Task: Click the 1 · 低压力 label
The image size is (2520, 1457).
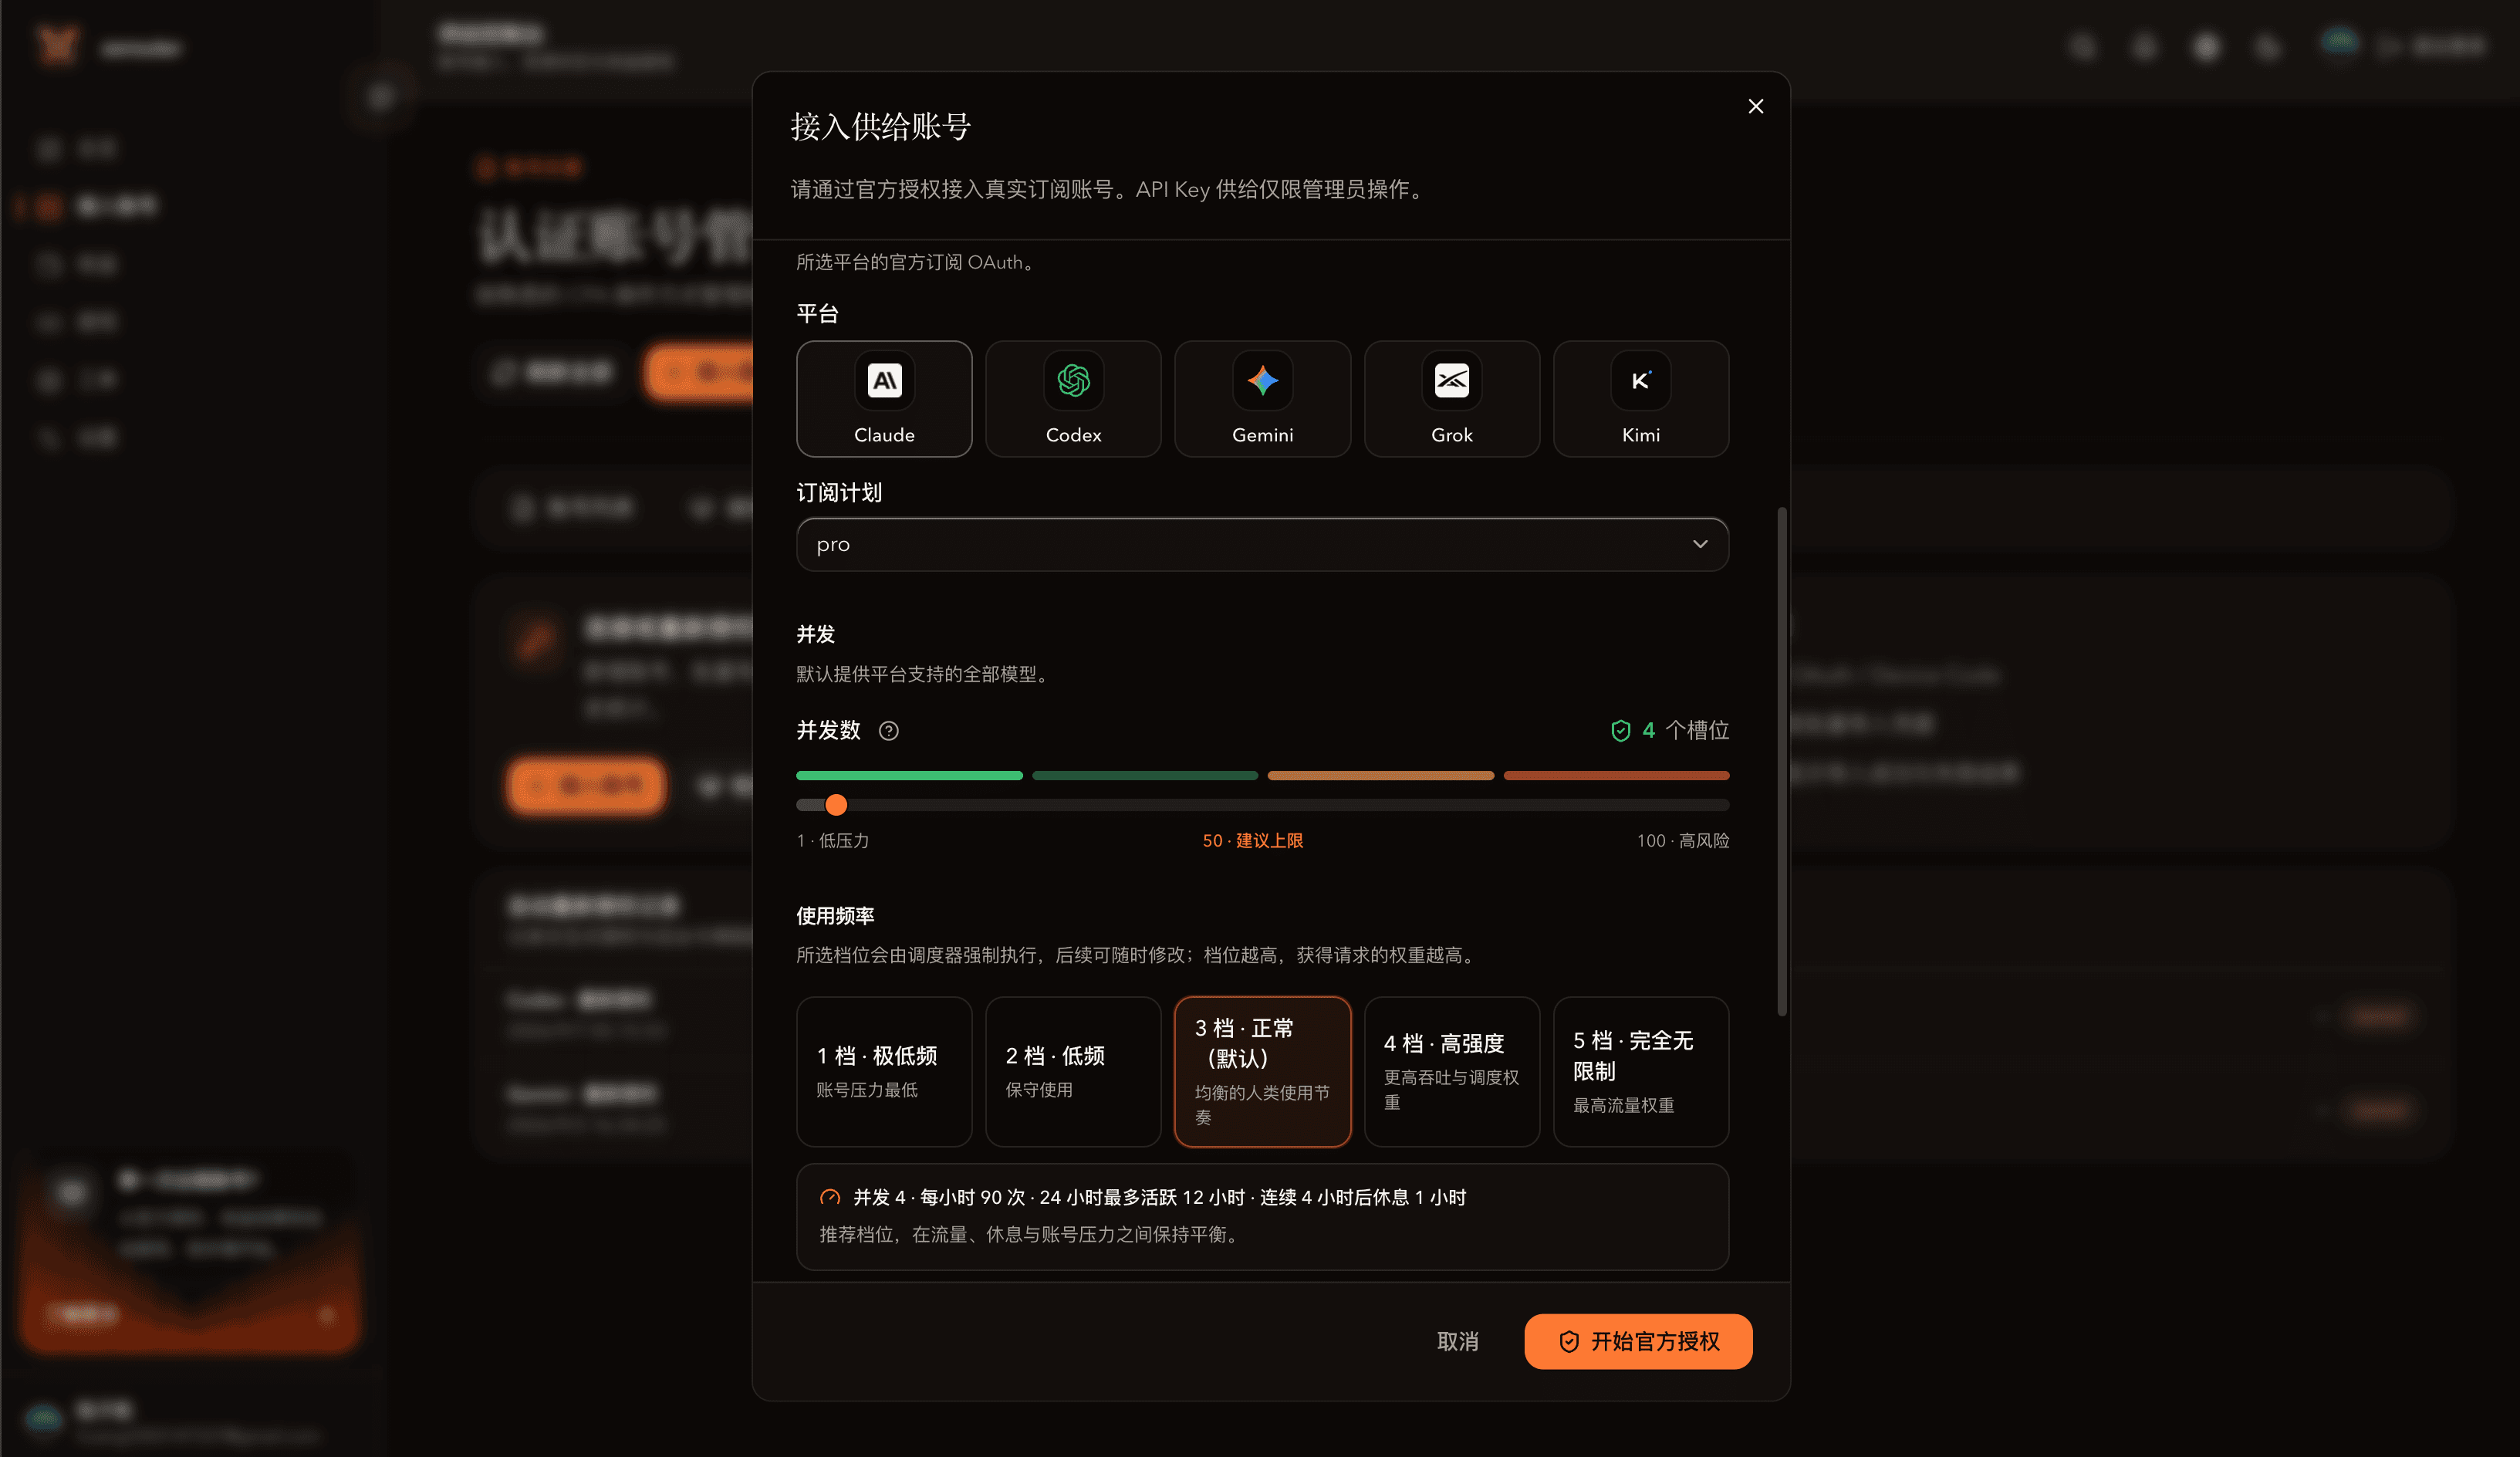Action: click(x=832, y=840)
